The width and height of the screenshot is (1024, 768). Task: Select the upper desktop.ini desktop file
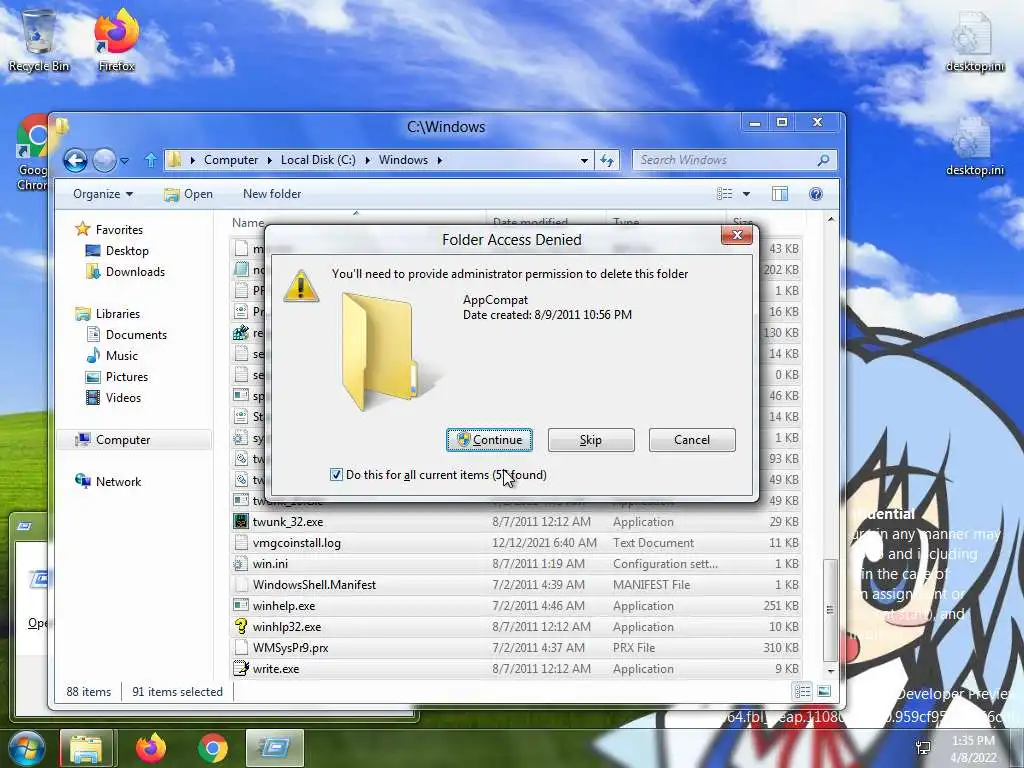974,41
